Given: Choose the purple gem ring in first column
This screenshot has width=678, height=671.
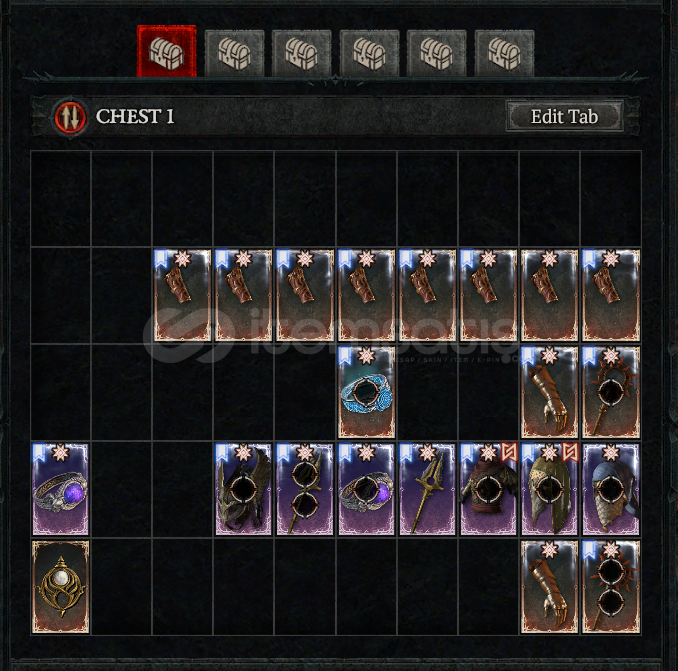Looking at the screenshot, I should tap(61, 489).
